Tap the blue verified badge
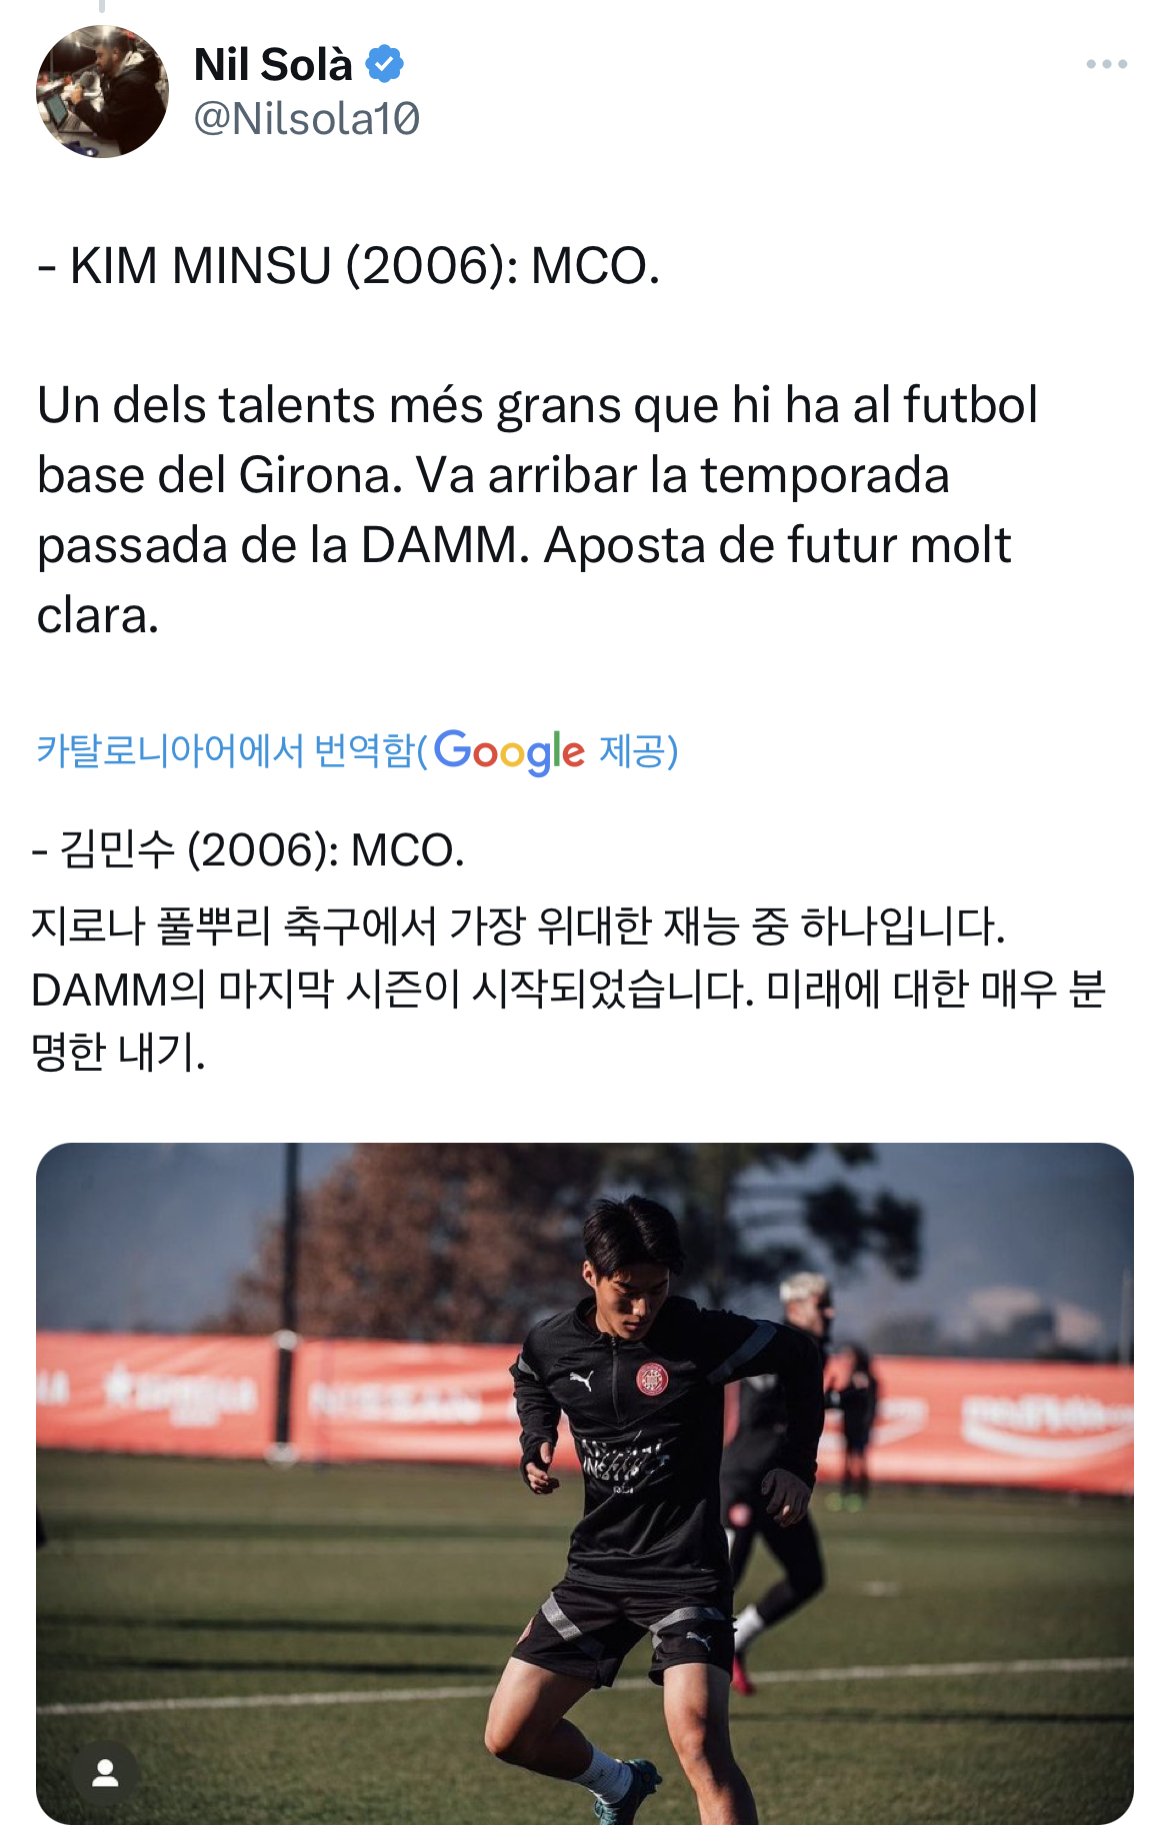1170x1844 pixels. pyautogui.click(x=384, y=65)
